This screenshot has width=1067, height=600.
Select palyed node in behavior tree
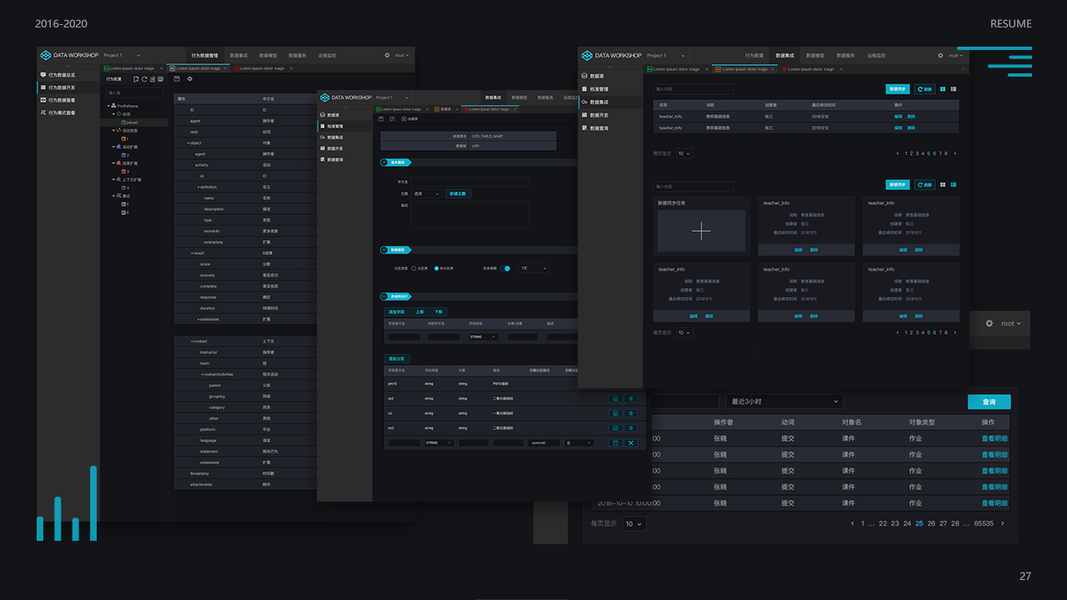pyautogui.click(x=131, y=122)
